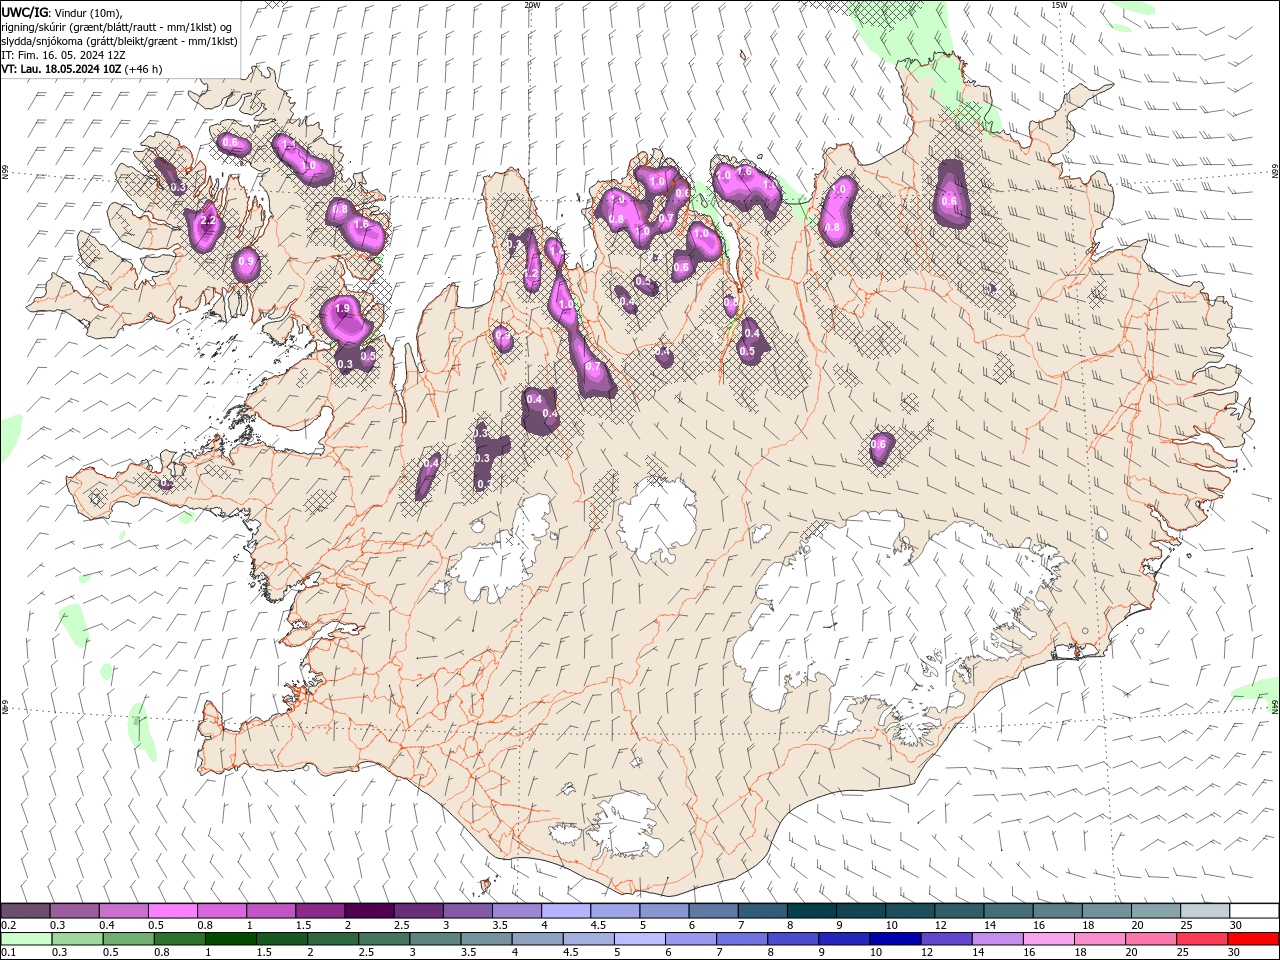Click the '0.1' label starting the lower legend
The image size is (1280, 960).
(8, 952)
